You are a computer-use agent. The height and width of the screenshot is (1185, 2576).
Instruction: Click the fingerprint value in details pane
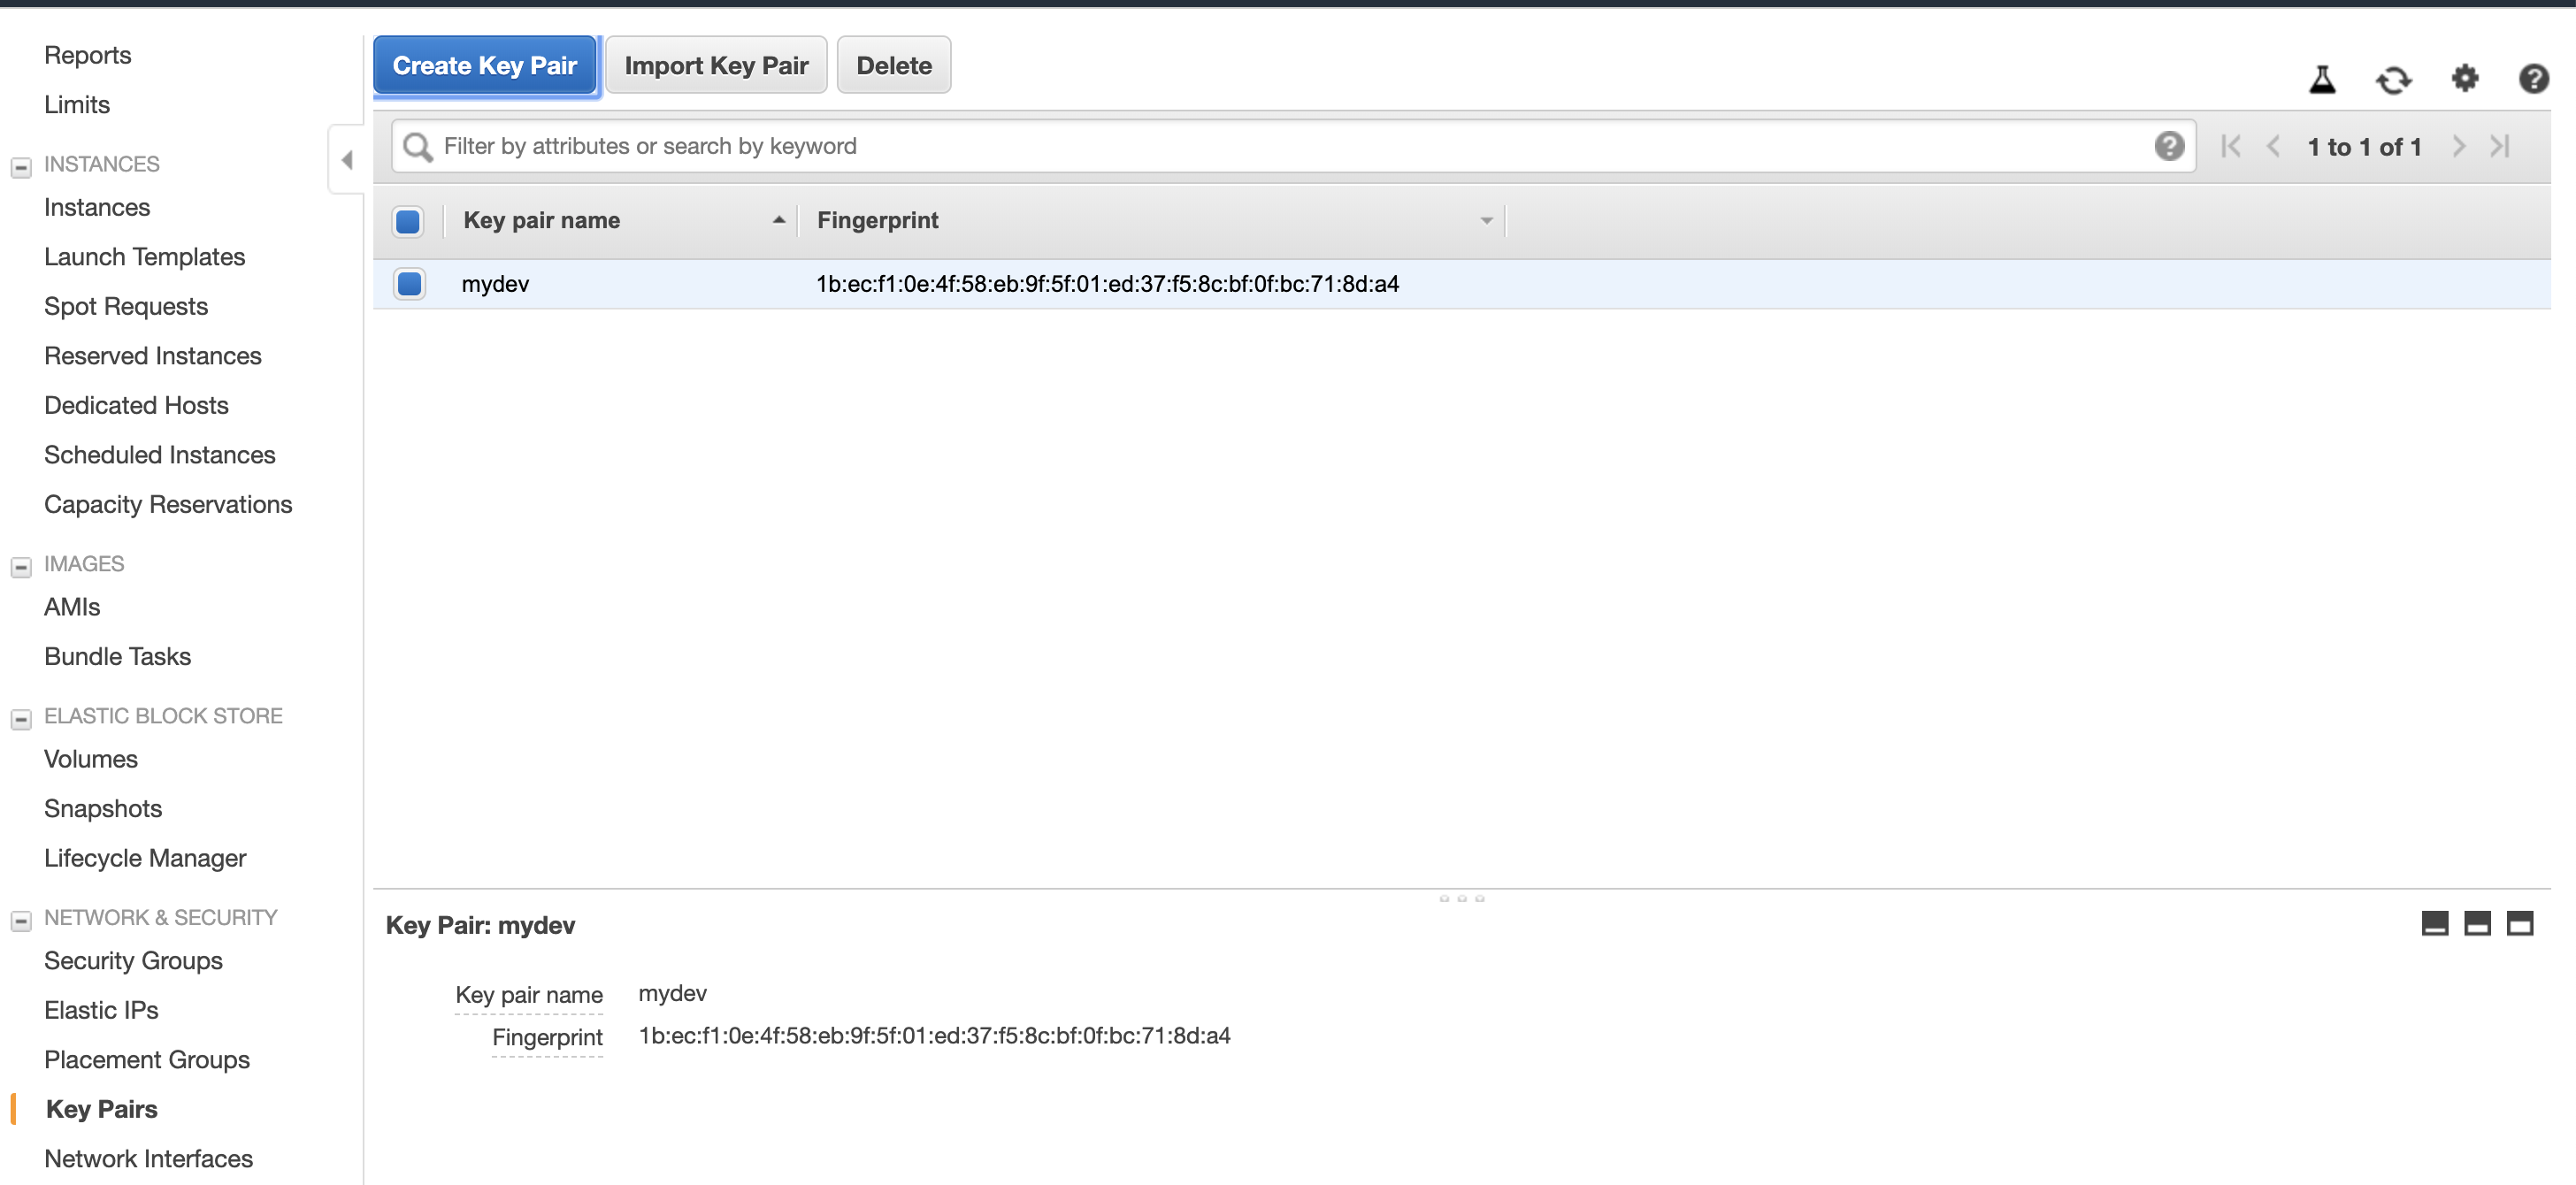[x=934, y=1036]
